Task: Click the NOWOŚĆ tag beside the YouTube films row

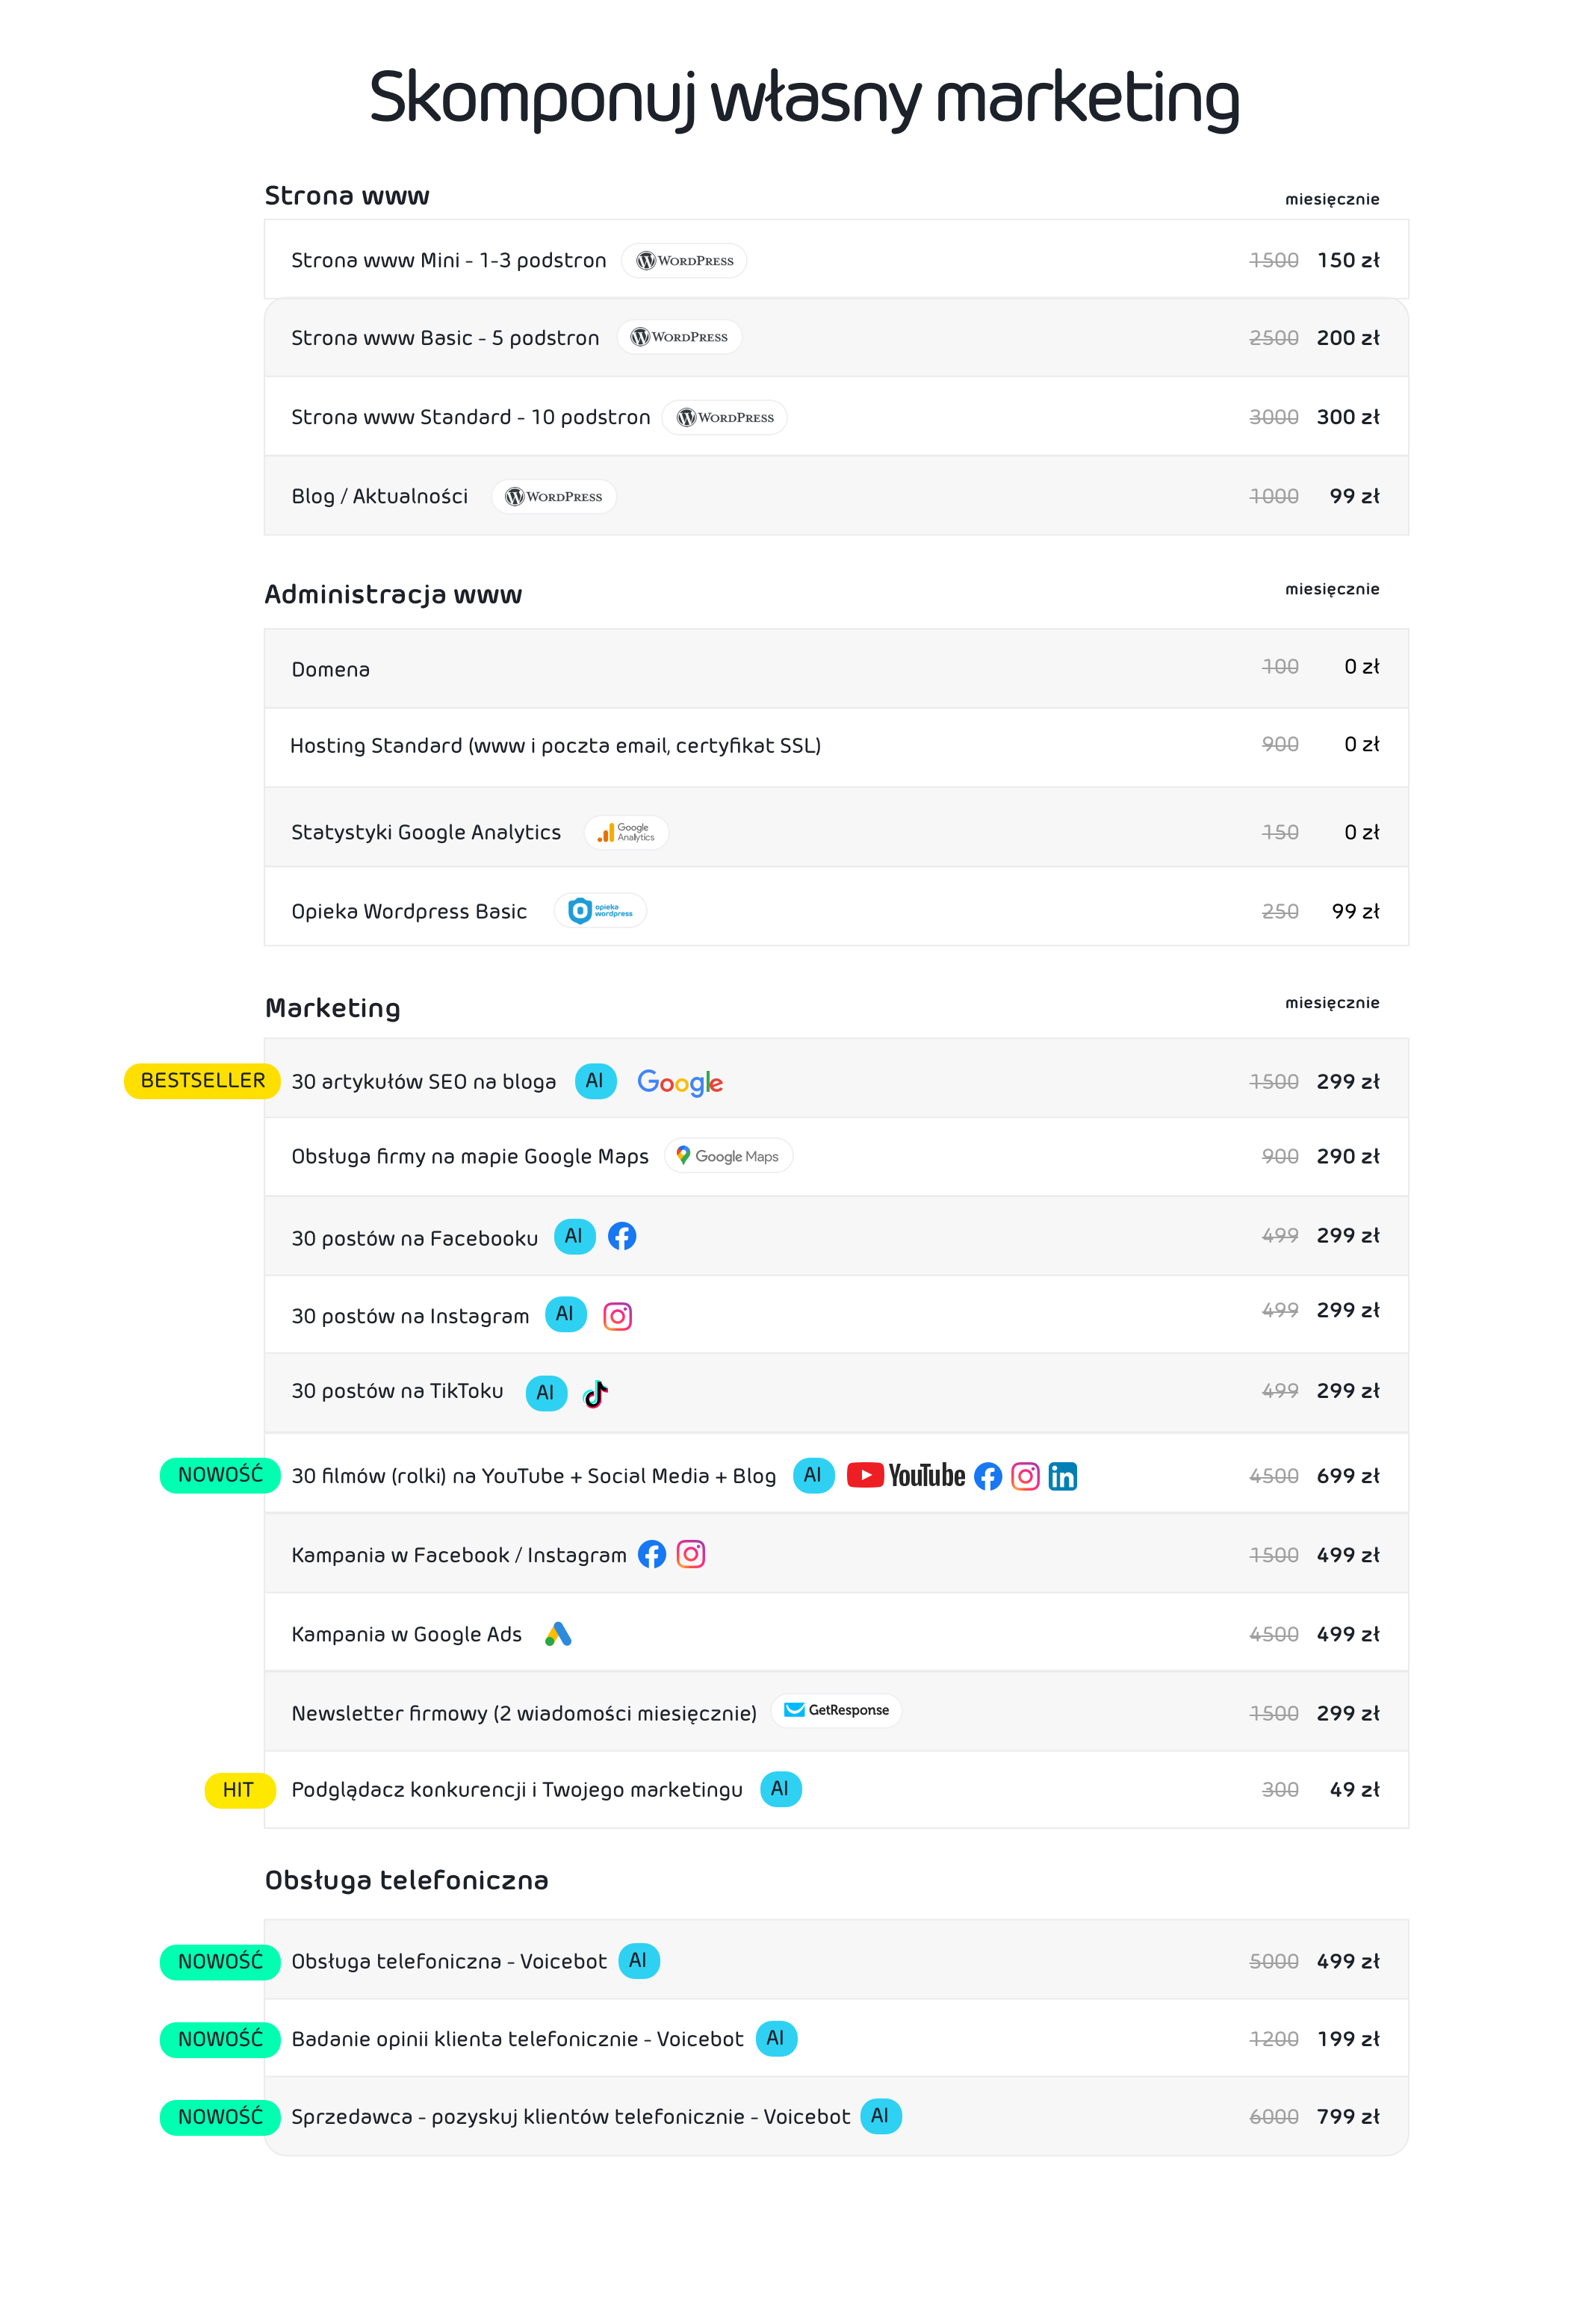Action: click(220, 1475)
